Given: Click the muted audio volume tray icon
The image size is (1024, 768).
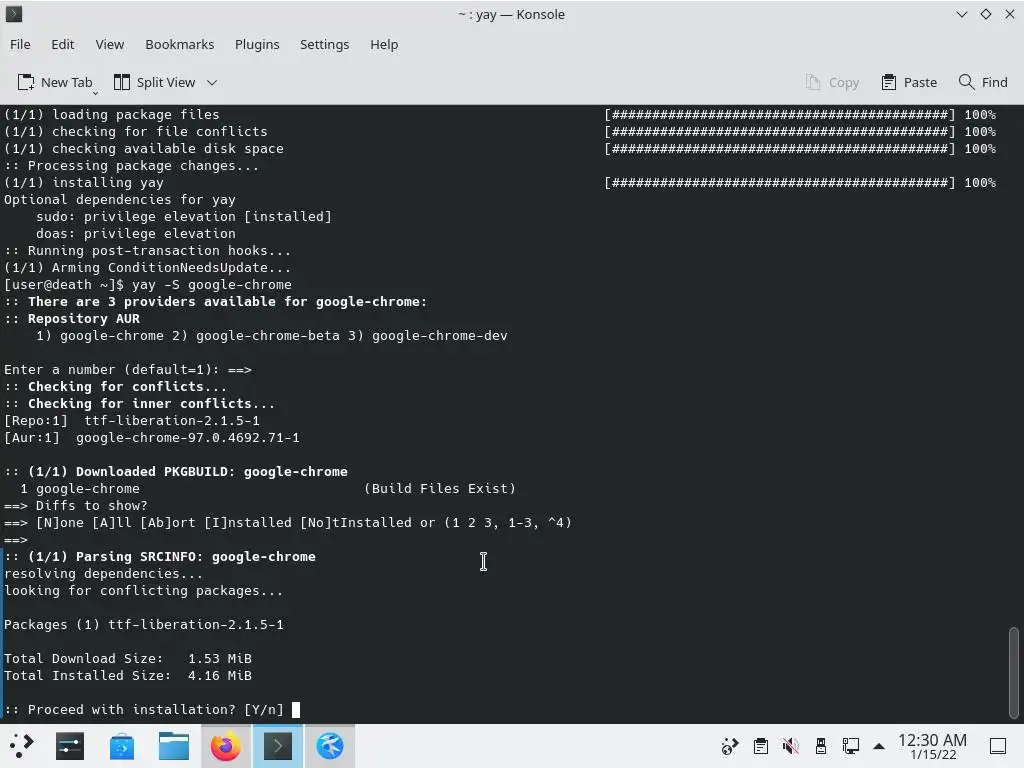Looking at the screenshot, I should point(791,746).
